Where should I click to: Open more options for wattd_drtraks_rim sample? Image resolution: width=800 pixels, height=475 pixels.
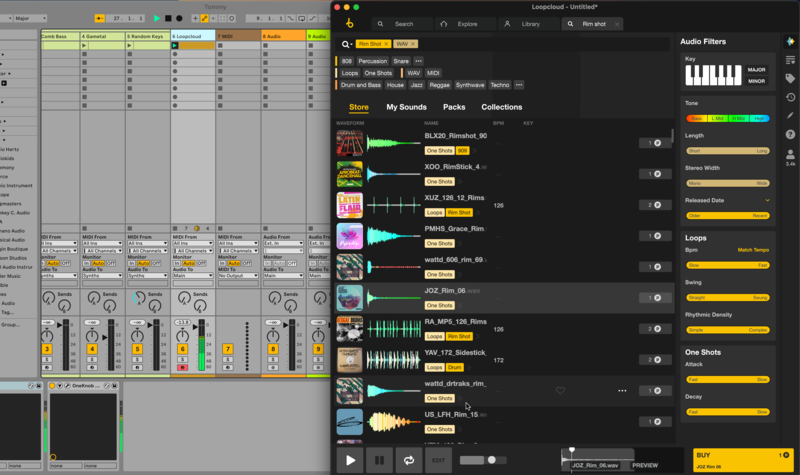tap(622, 391)
